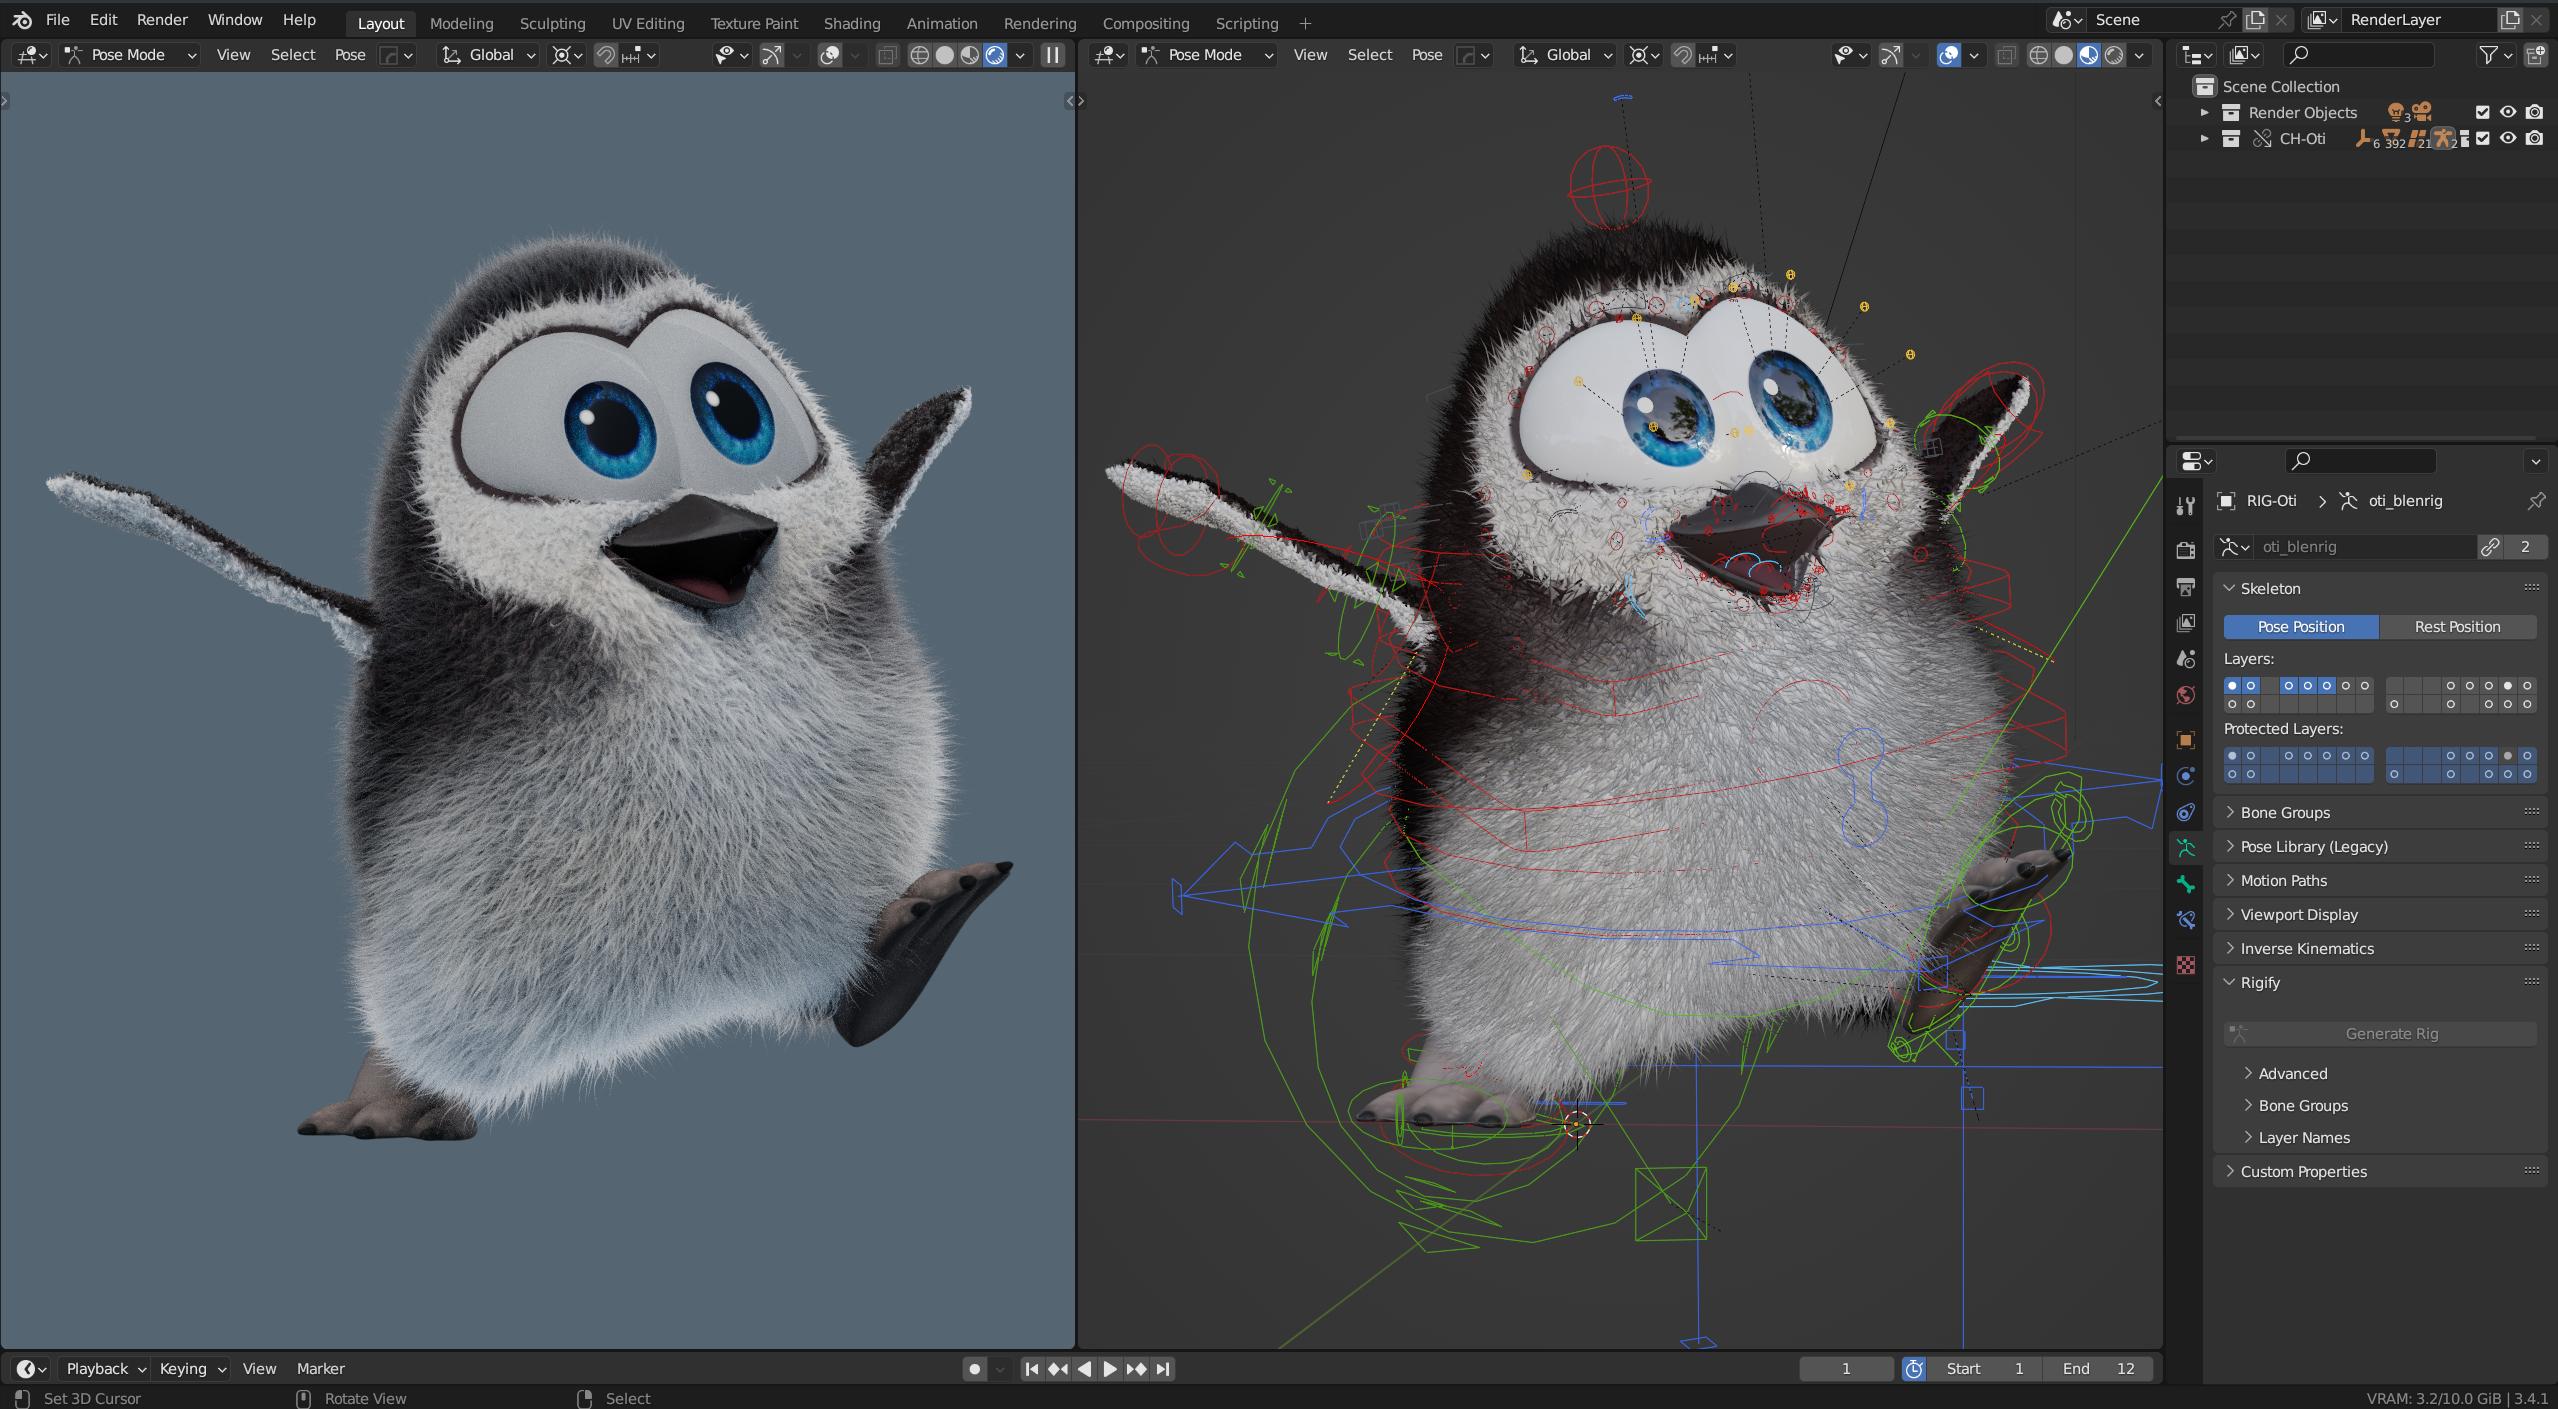Expand the Bone Groups panel
Image resolution: width=2558 pixels, height=1409 pixels.
2285,812
